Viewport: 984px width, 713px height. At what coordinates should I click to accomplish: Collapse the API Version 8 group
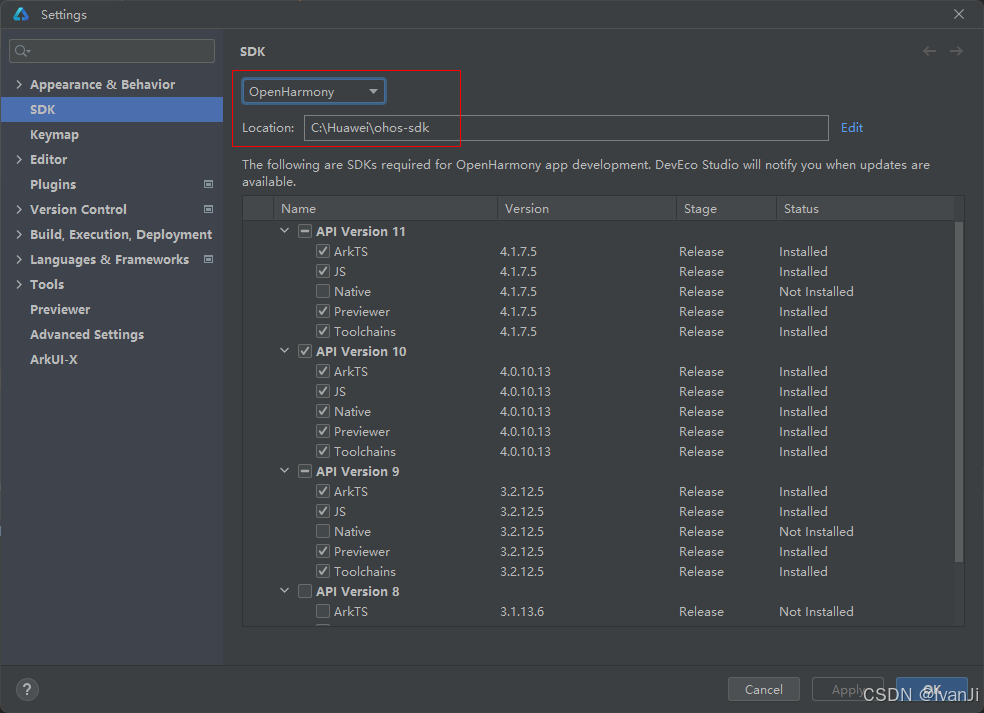click(284, 591)
